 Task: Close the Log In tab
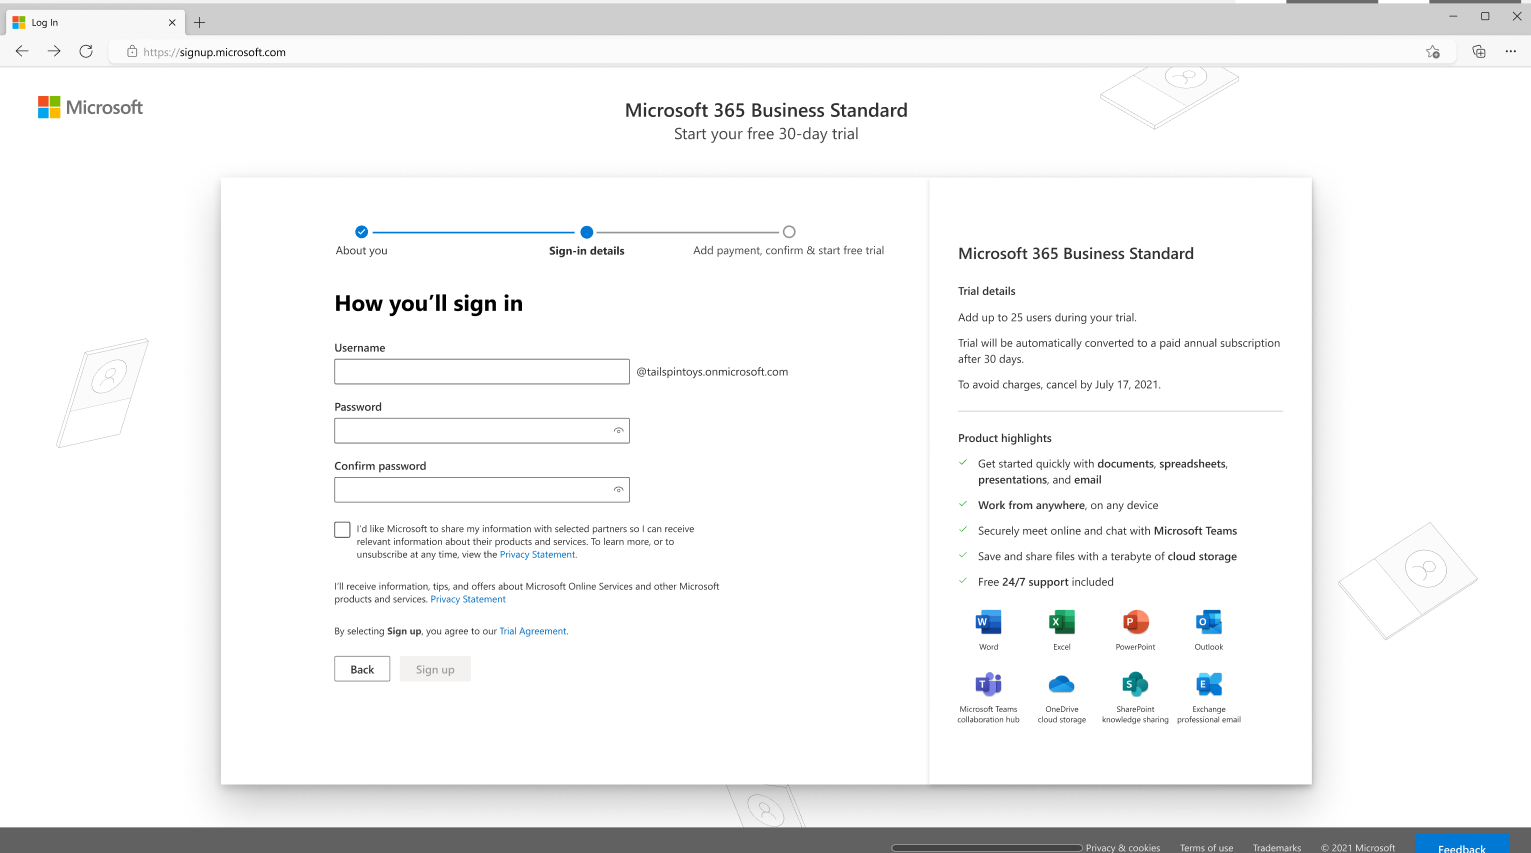172,22
